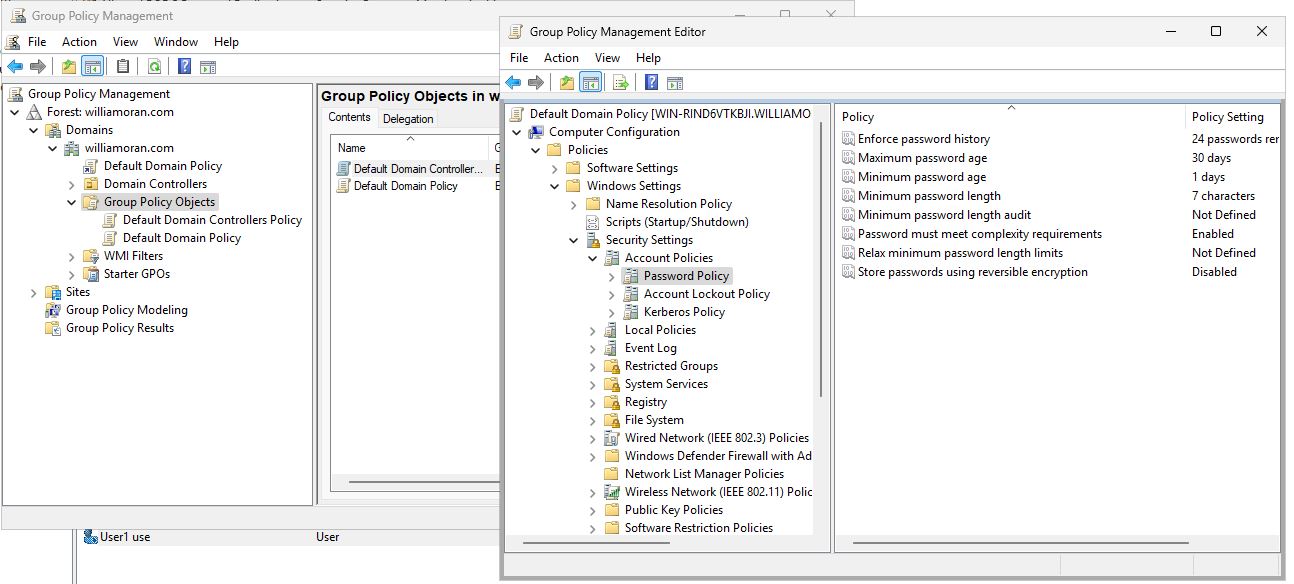Click the Back navigation arrow in the Editor toolbar

515,80
